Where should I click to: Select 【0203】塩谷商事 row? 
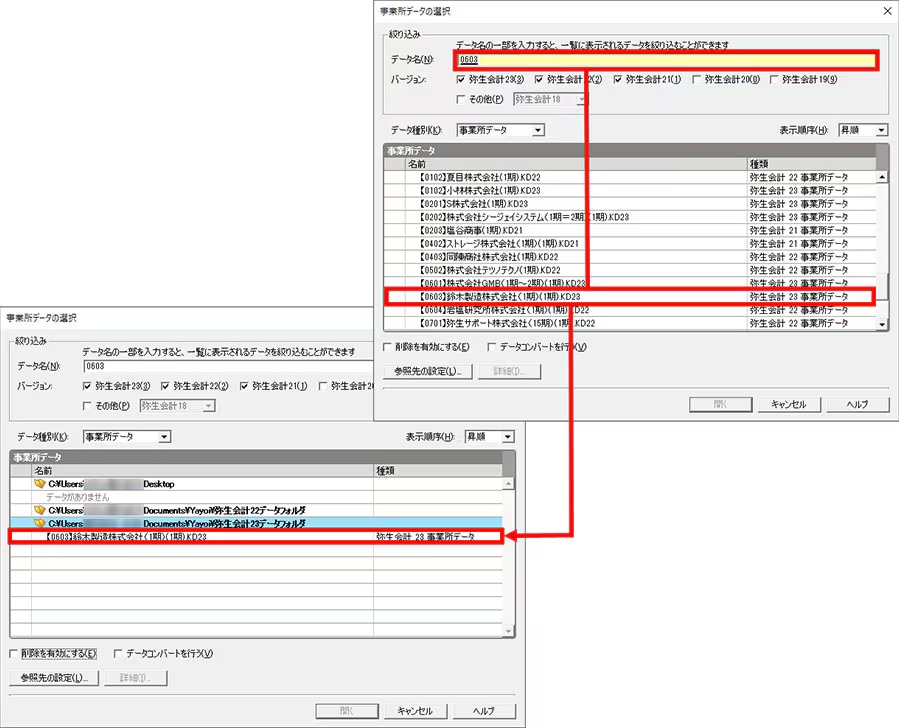pos(630,230)
